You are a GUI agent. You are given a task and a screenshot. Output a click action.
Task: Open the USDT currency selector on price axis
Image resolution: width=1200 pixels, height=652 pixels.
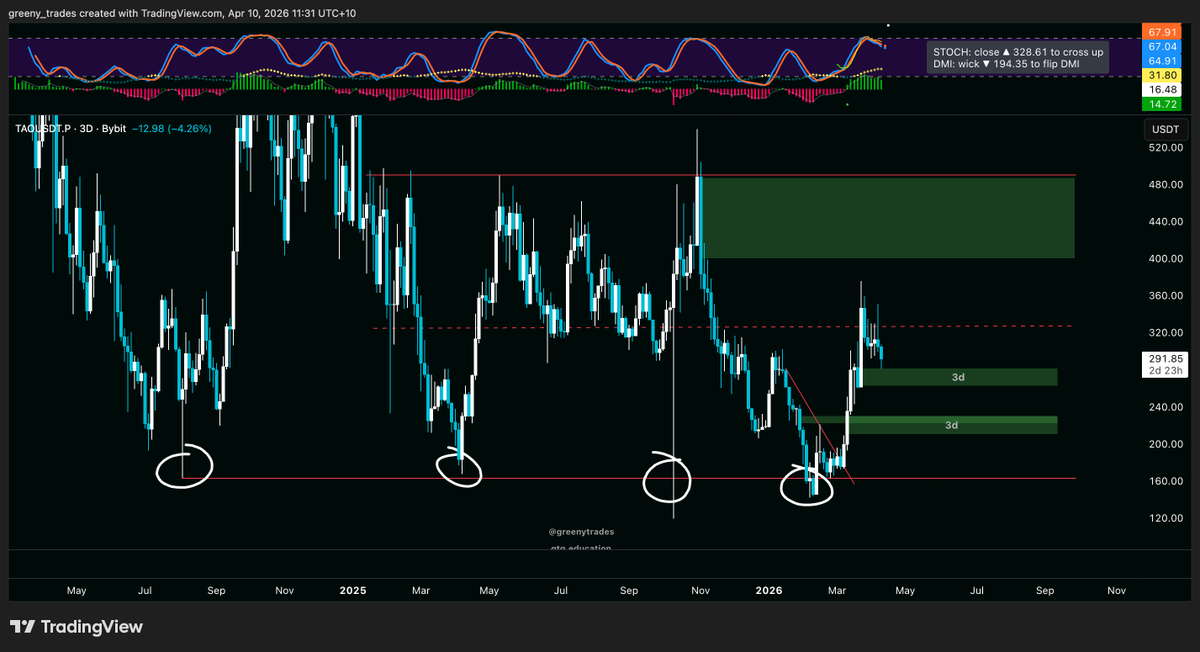[1166, 130]
